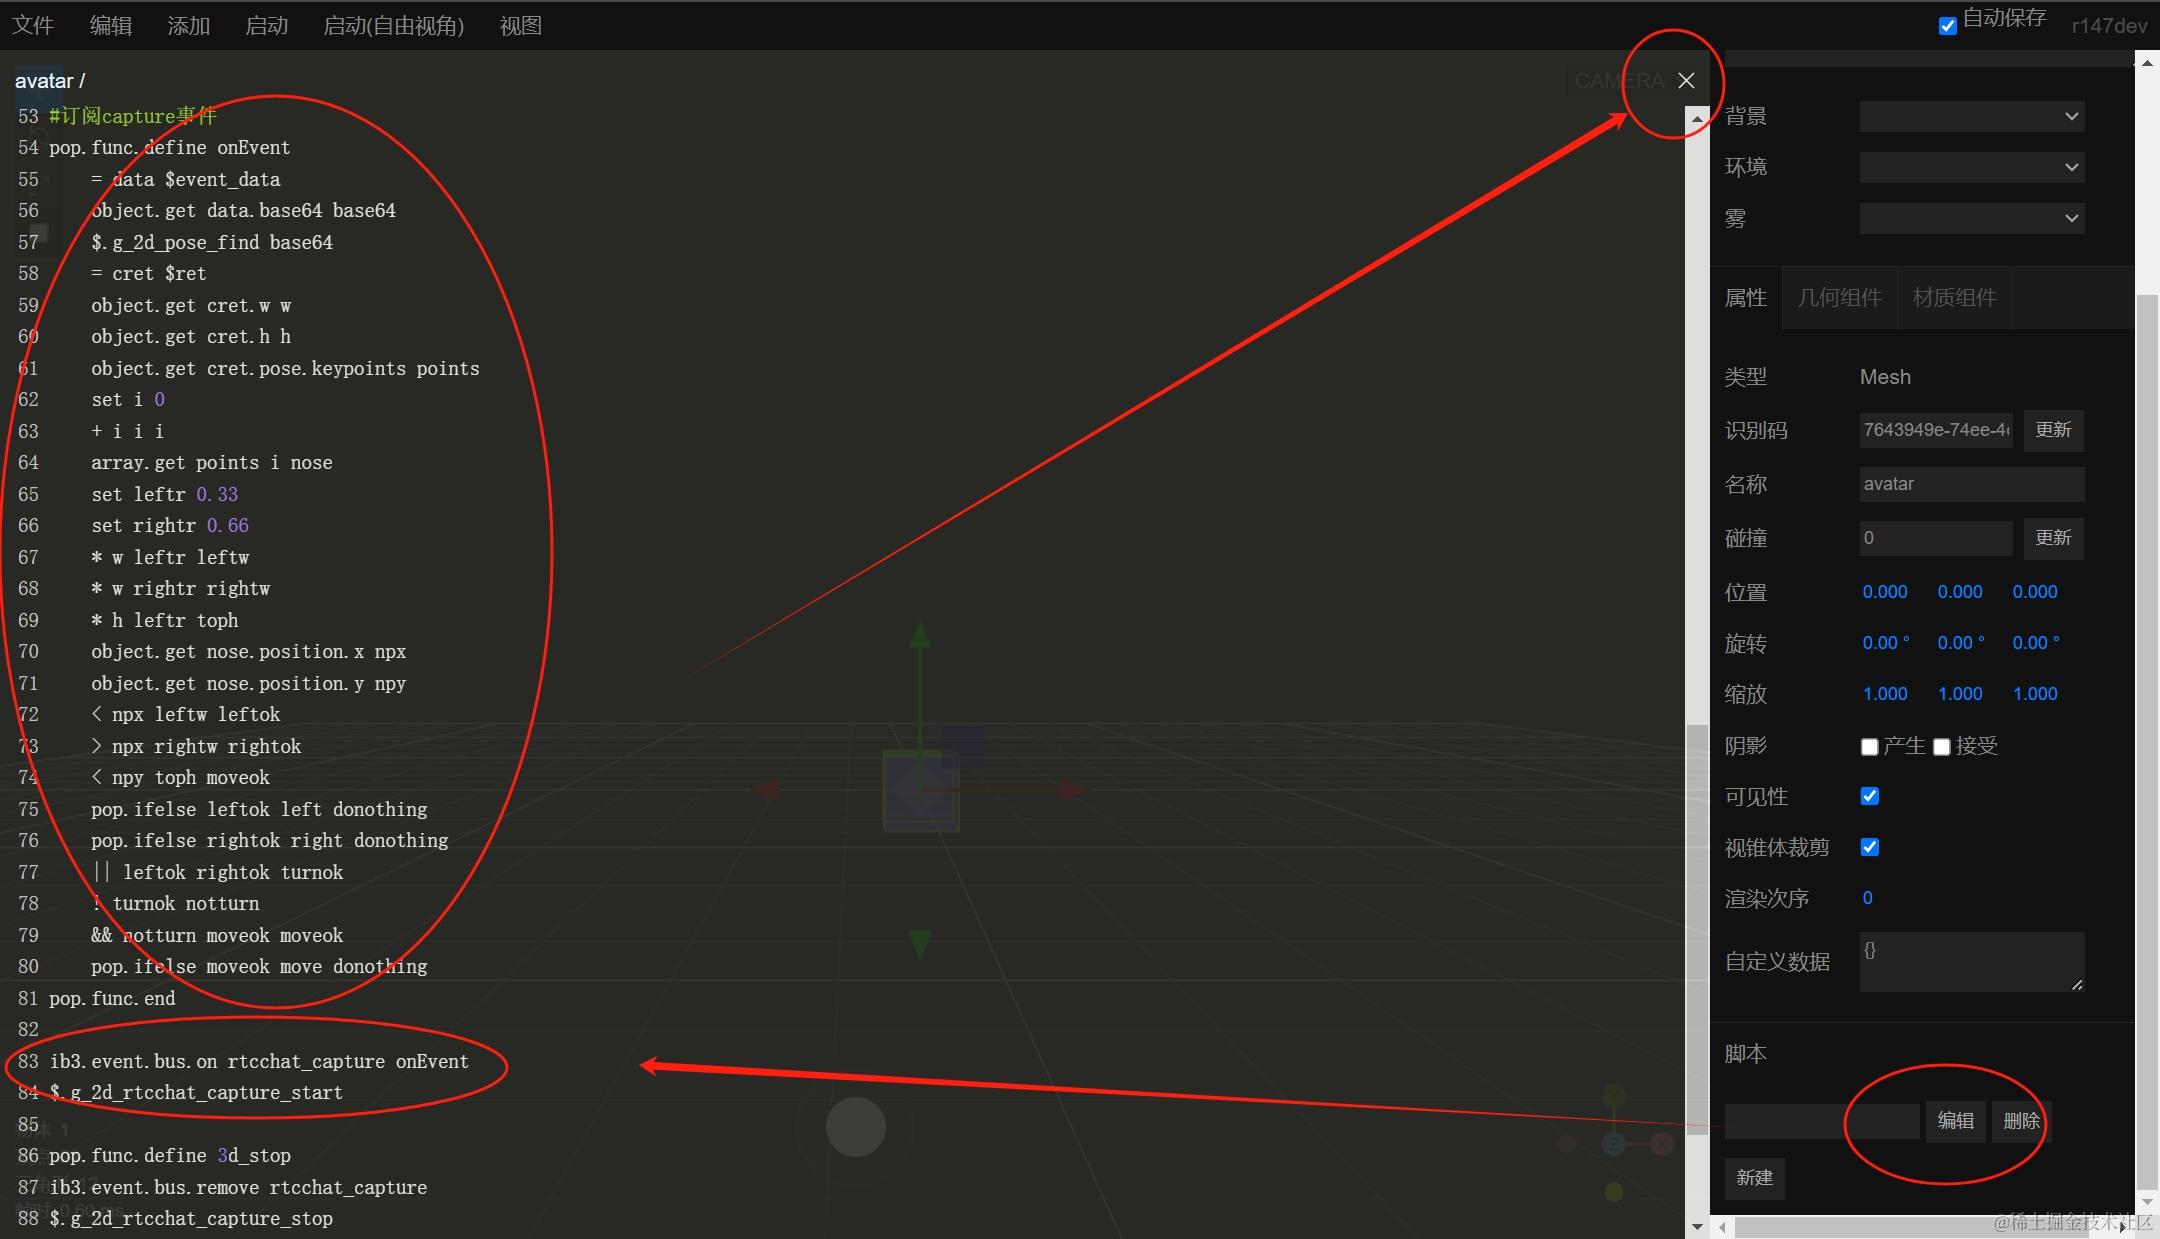Enable the 产生 shadow cast checkbox

pos(1869,747)
